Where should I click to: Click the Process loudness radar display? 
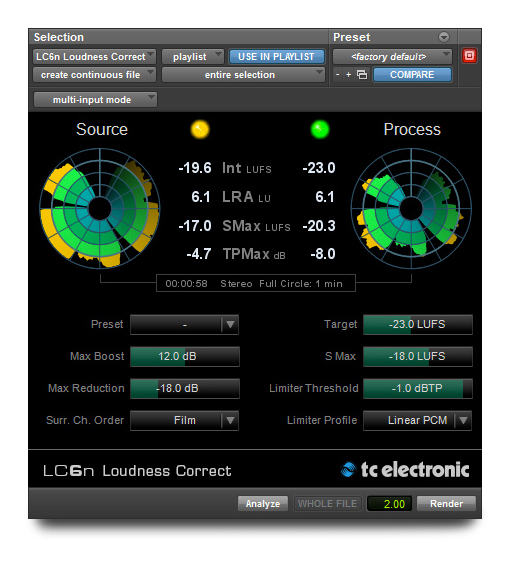point(411,209)
